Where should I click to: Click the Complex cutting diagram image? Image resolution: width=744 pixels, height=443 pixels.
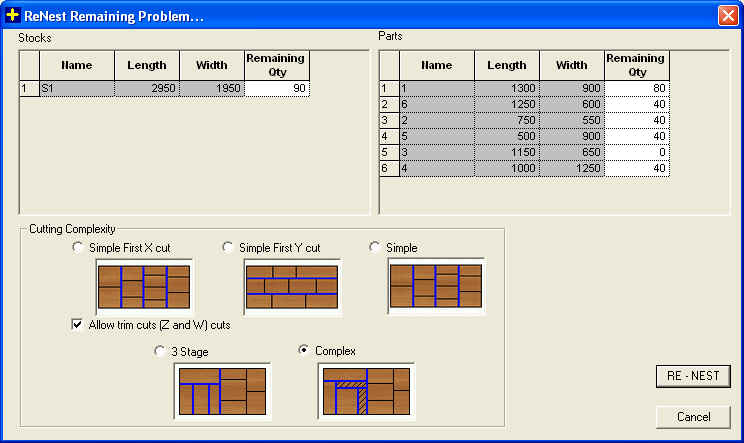[x=365, y=390]
